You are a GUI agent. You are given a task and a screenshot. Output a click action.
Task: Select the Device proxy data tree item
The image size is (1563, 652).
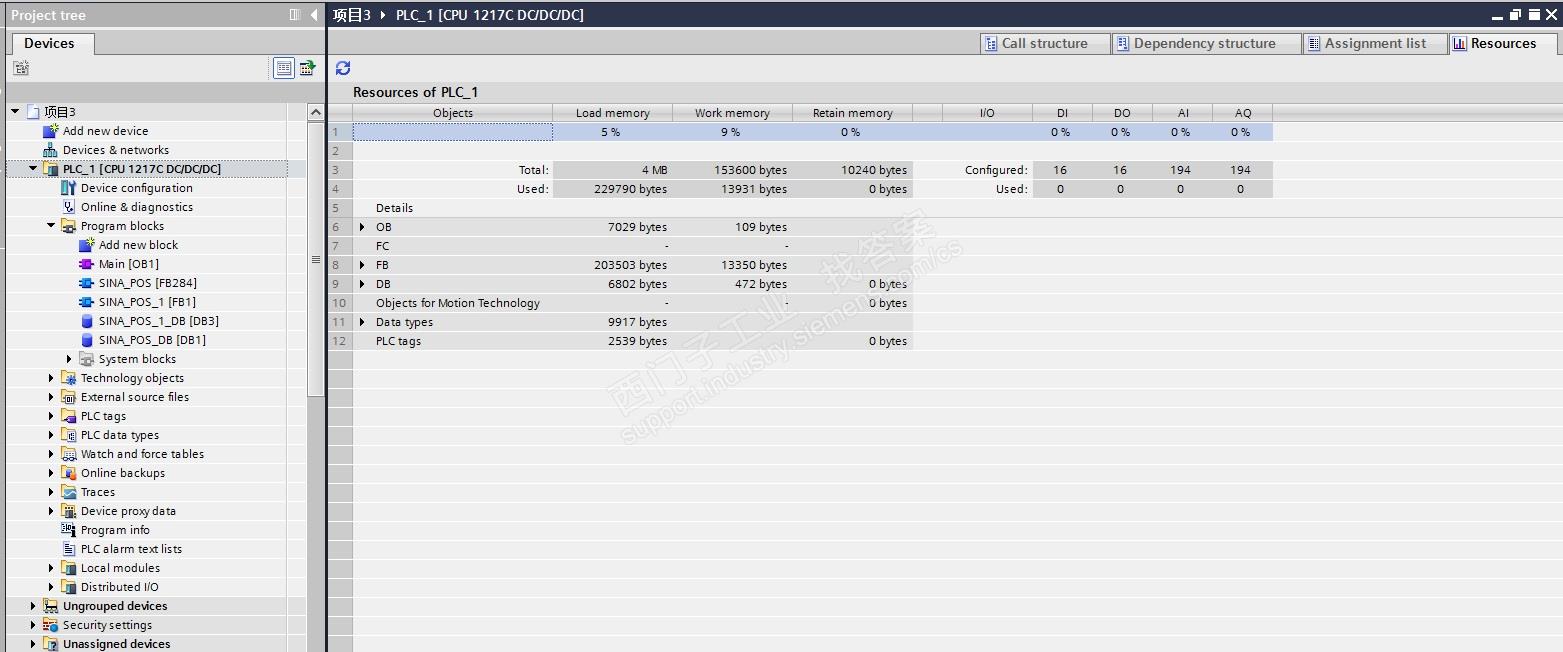pos(128,511)
